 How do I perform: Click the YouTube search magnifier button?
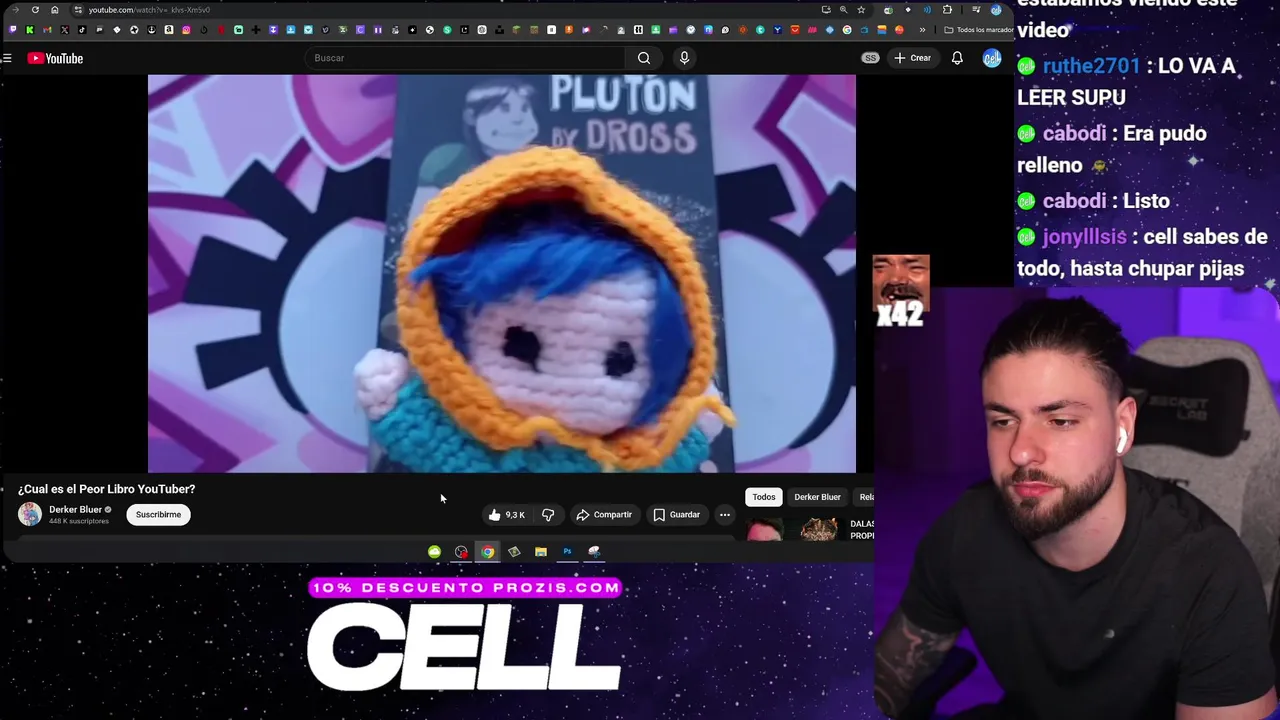[644, 58]
